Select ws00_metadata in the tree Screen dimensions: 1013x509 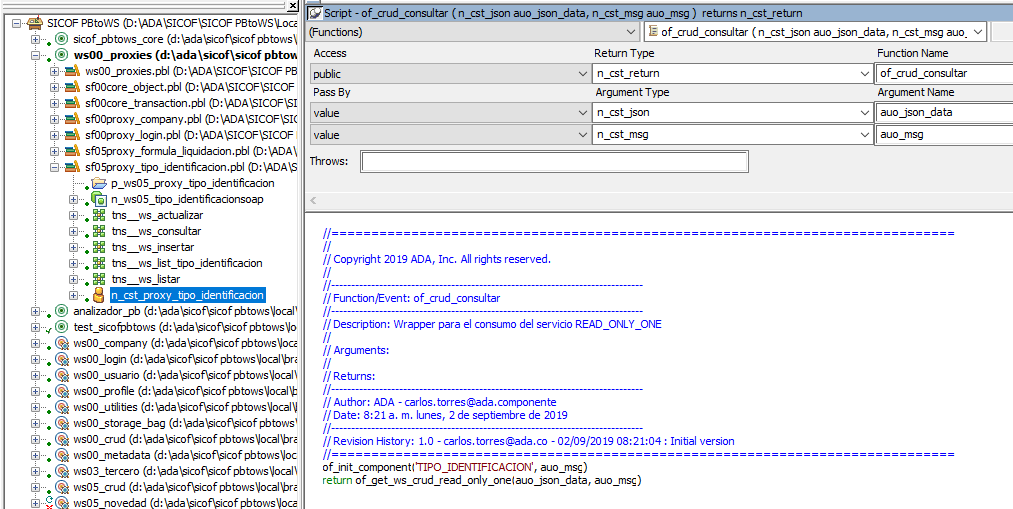(x=111, y=455)
